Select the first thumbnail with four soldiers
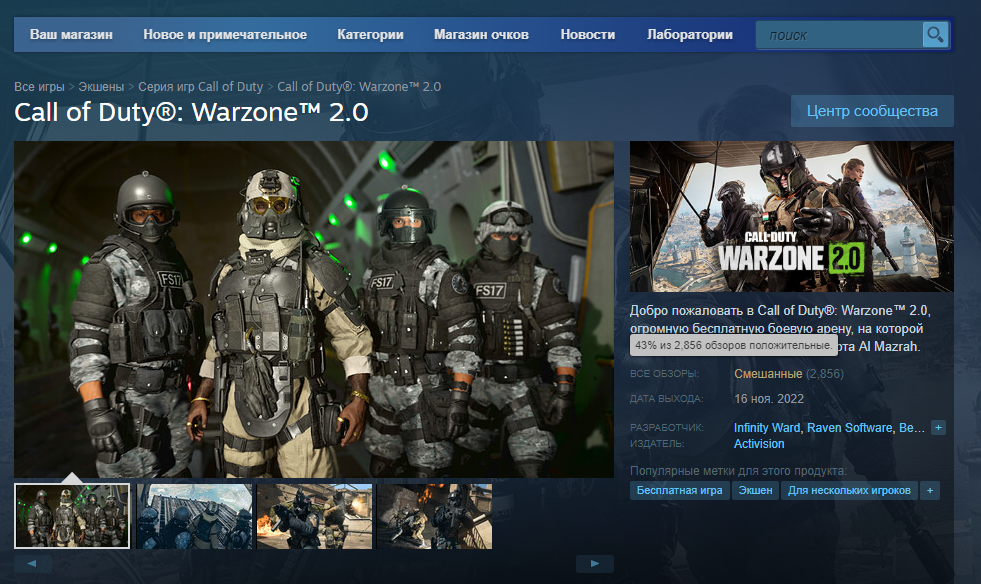The width and height of the screenshot is (981, 584). (x=72, y=516)
